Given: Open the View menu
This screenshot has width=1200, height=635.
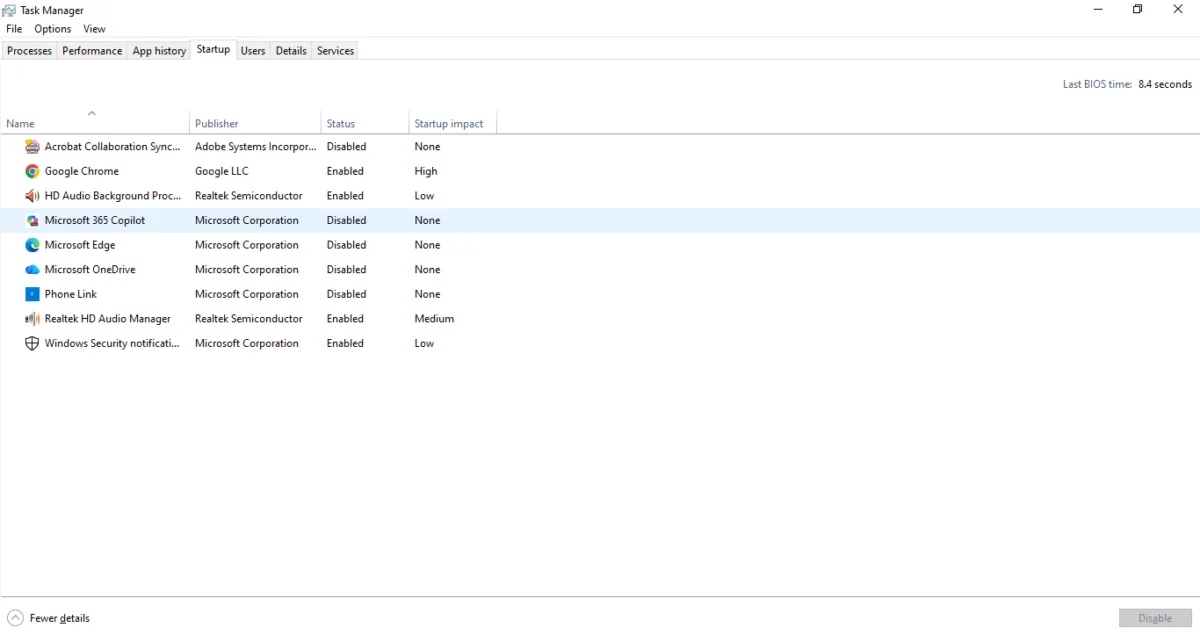Looking at the screenshot, I should coord(94,29).
